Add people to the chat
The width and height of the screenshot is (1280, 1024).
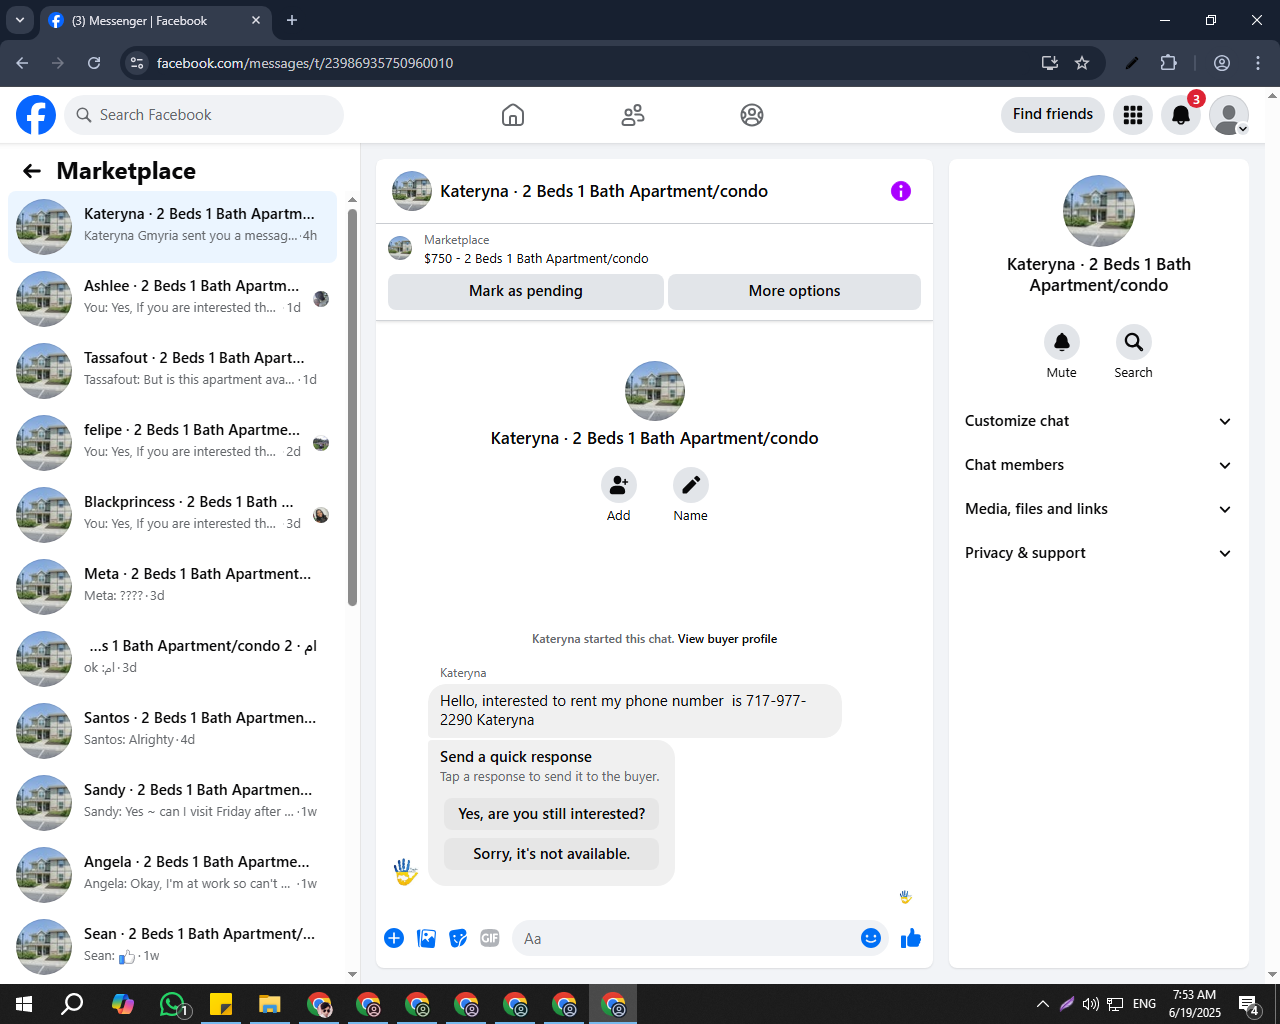[x=619, y=486]
